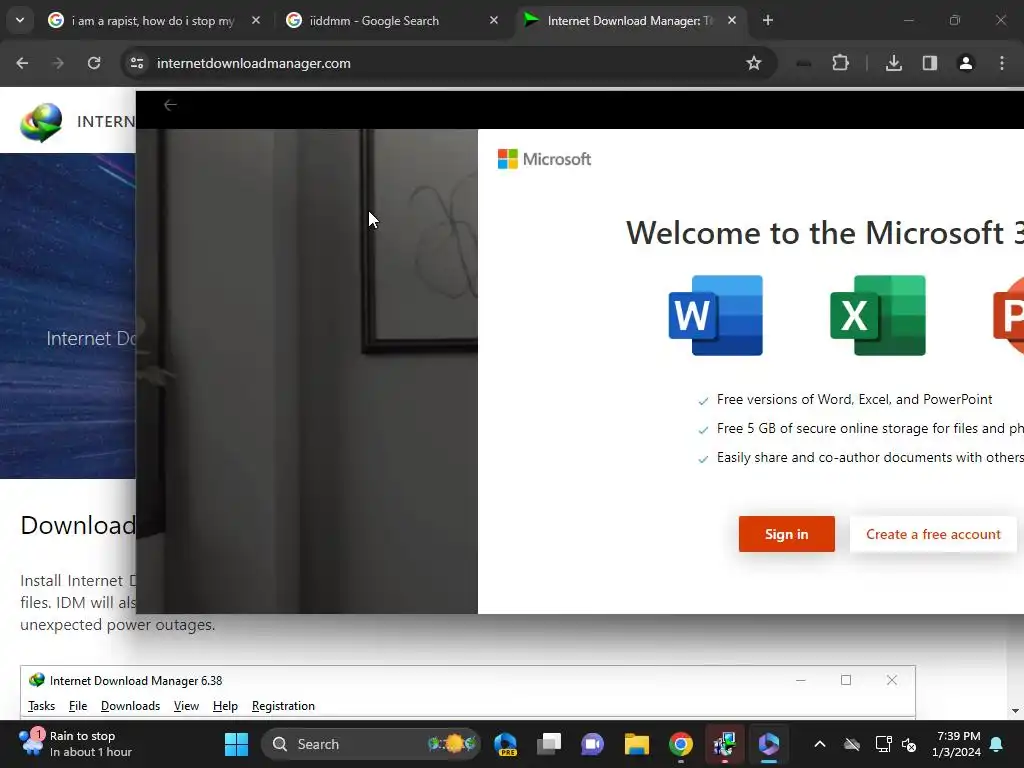Click the OneDrive tray icon
This screenshot has width=1024, height=768.
[x=852, y=744]
